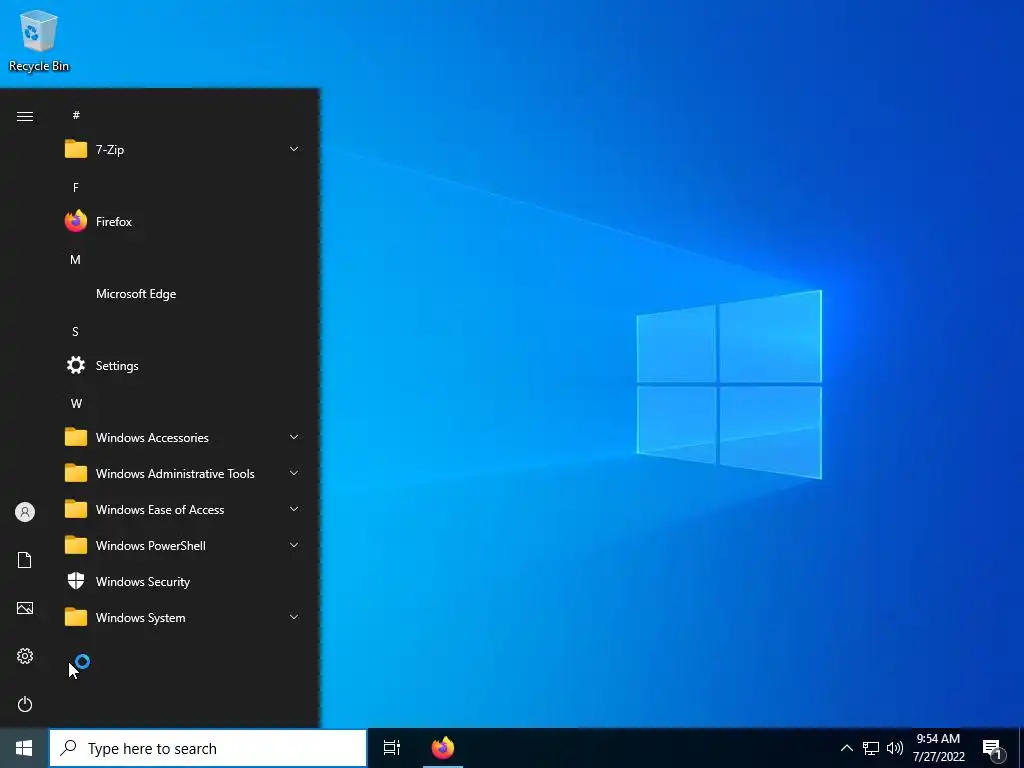The height and width of the screenshot is (768, 1024).
Task: Expand the Windows Ease of Access chevron
Action: pyautogui.click(x=294, y=509)
